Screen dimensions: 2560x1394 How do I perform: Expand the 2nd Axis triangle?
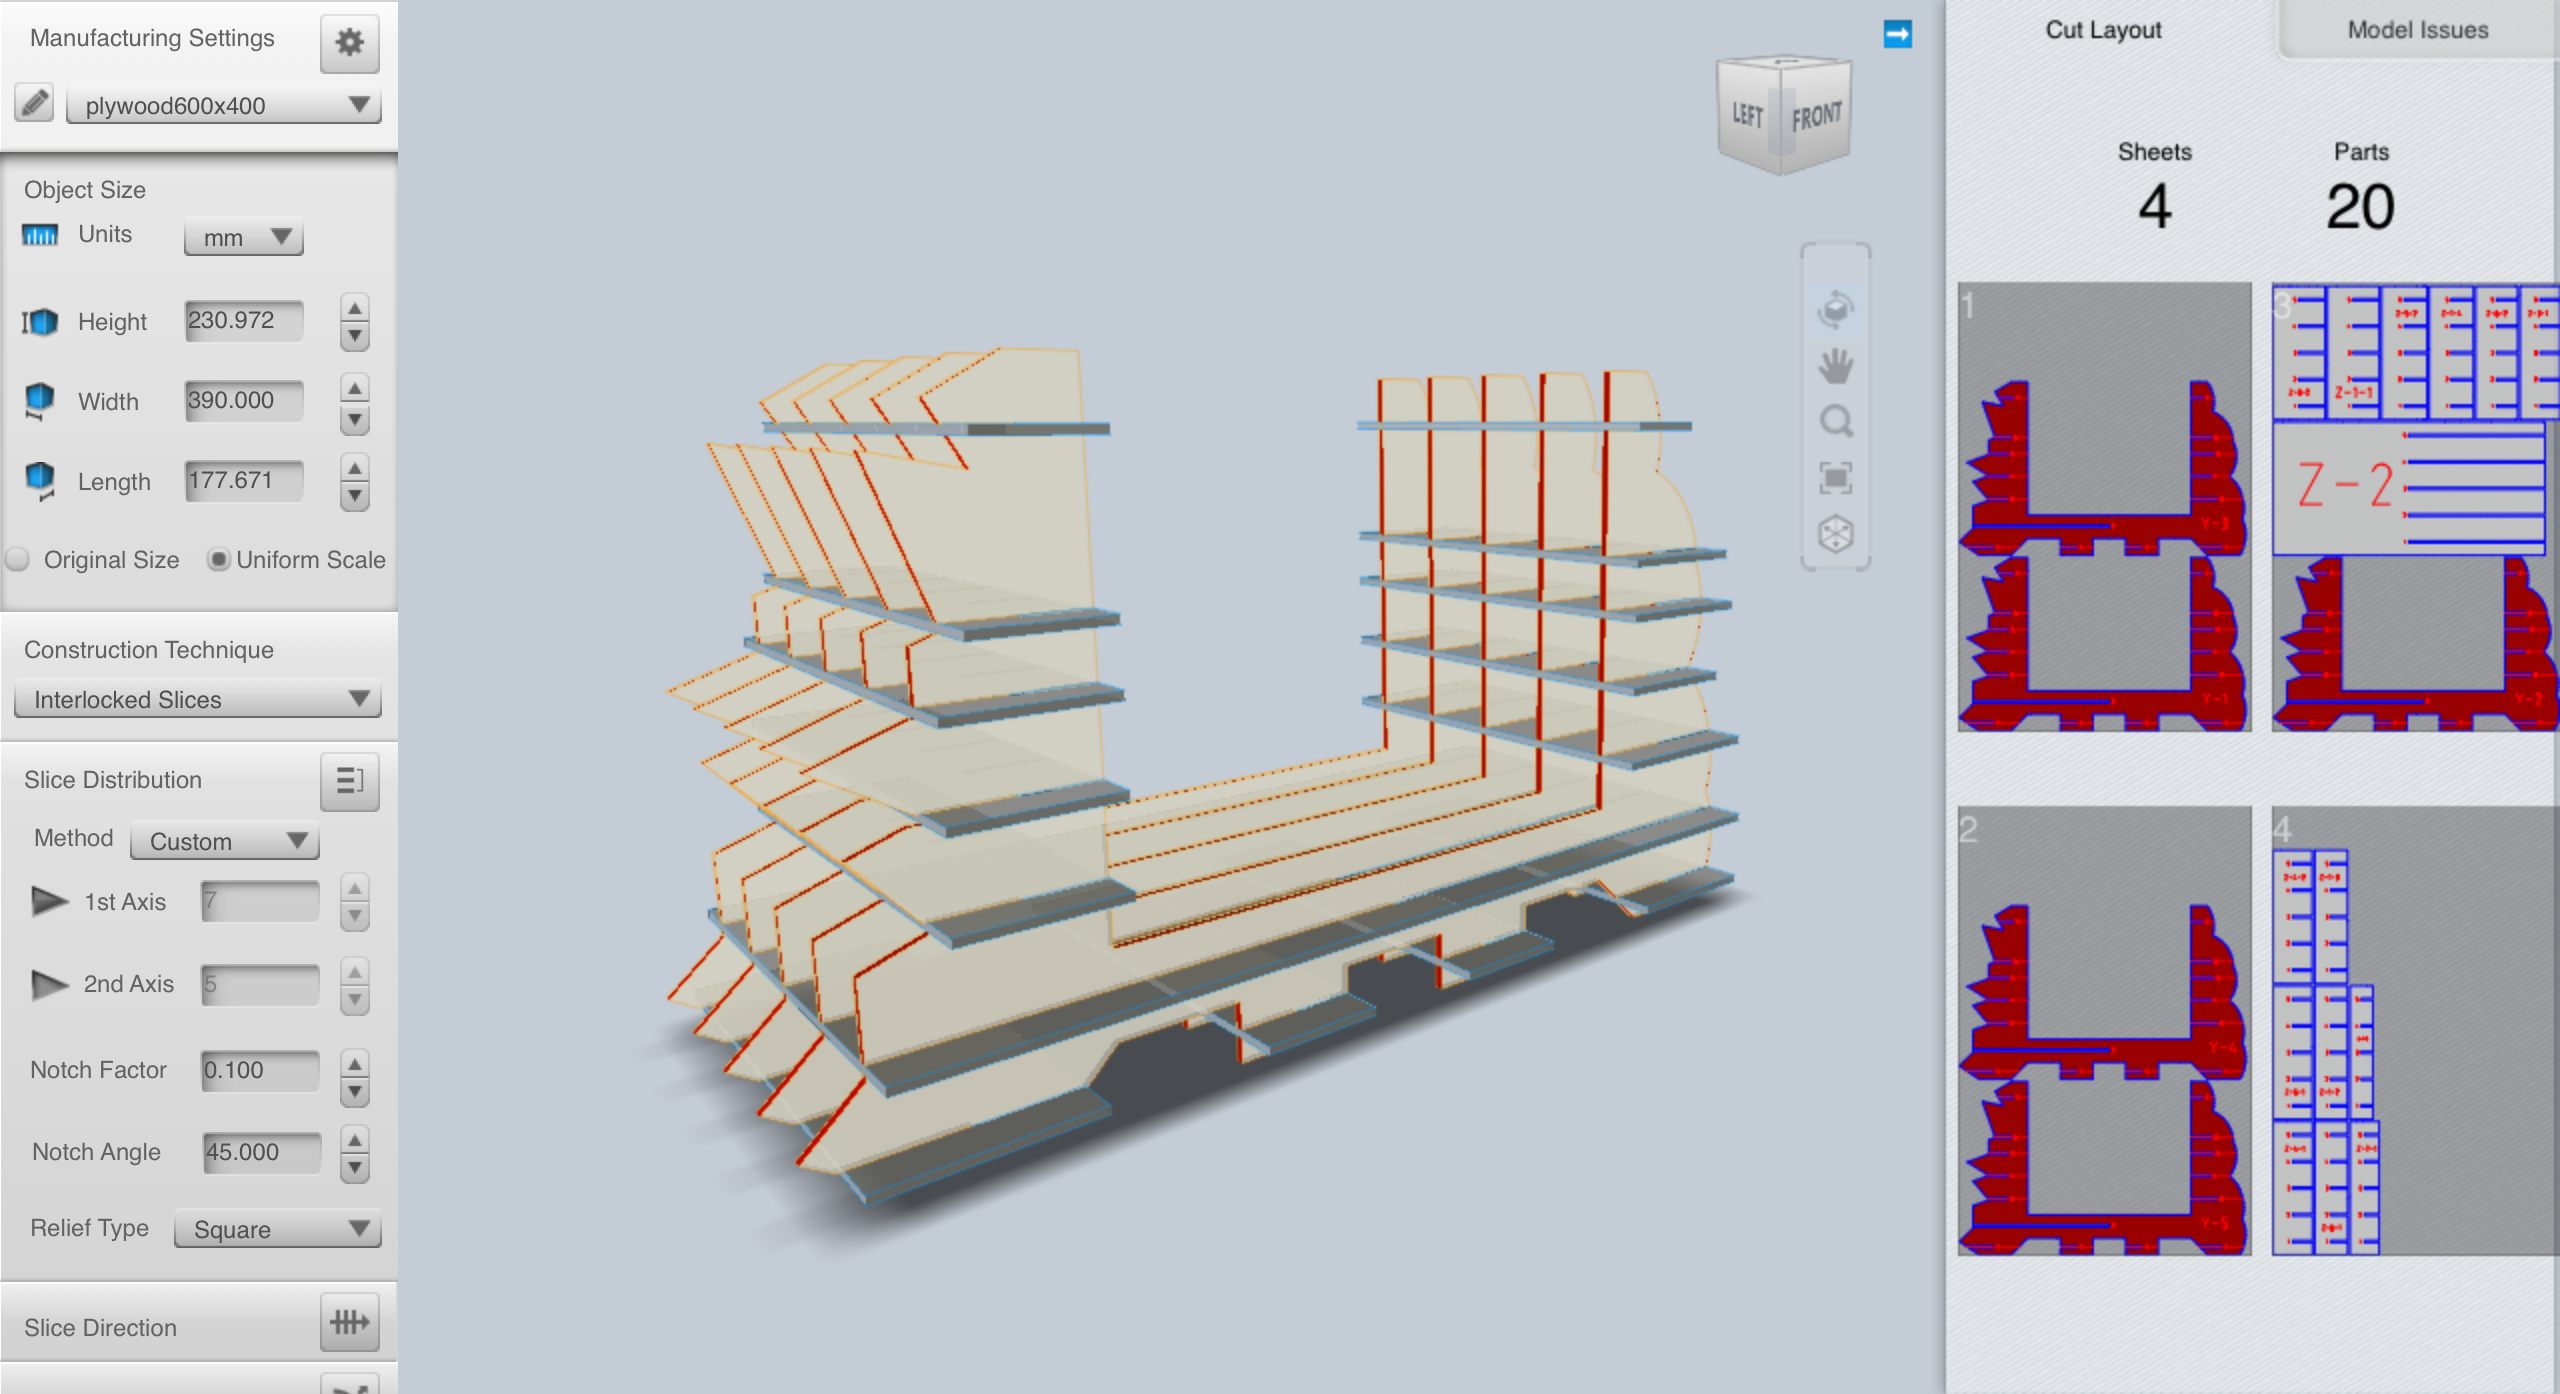tap(49, 984)
